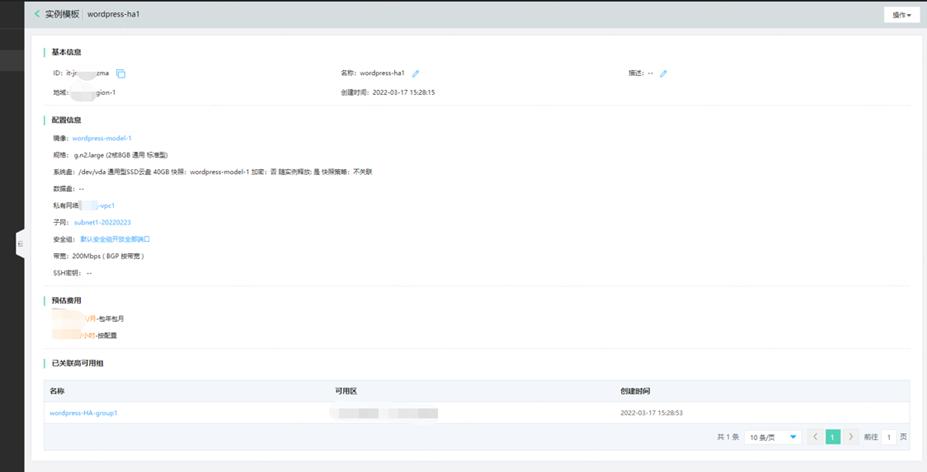Screen dimensions: 927x472
Task: Focus the 前往 page number input
Action: (889, 437)
